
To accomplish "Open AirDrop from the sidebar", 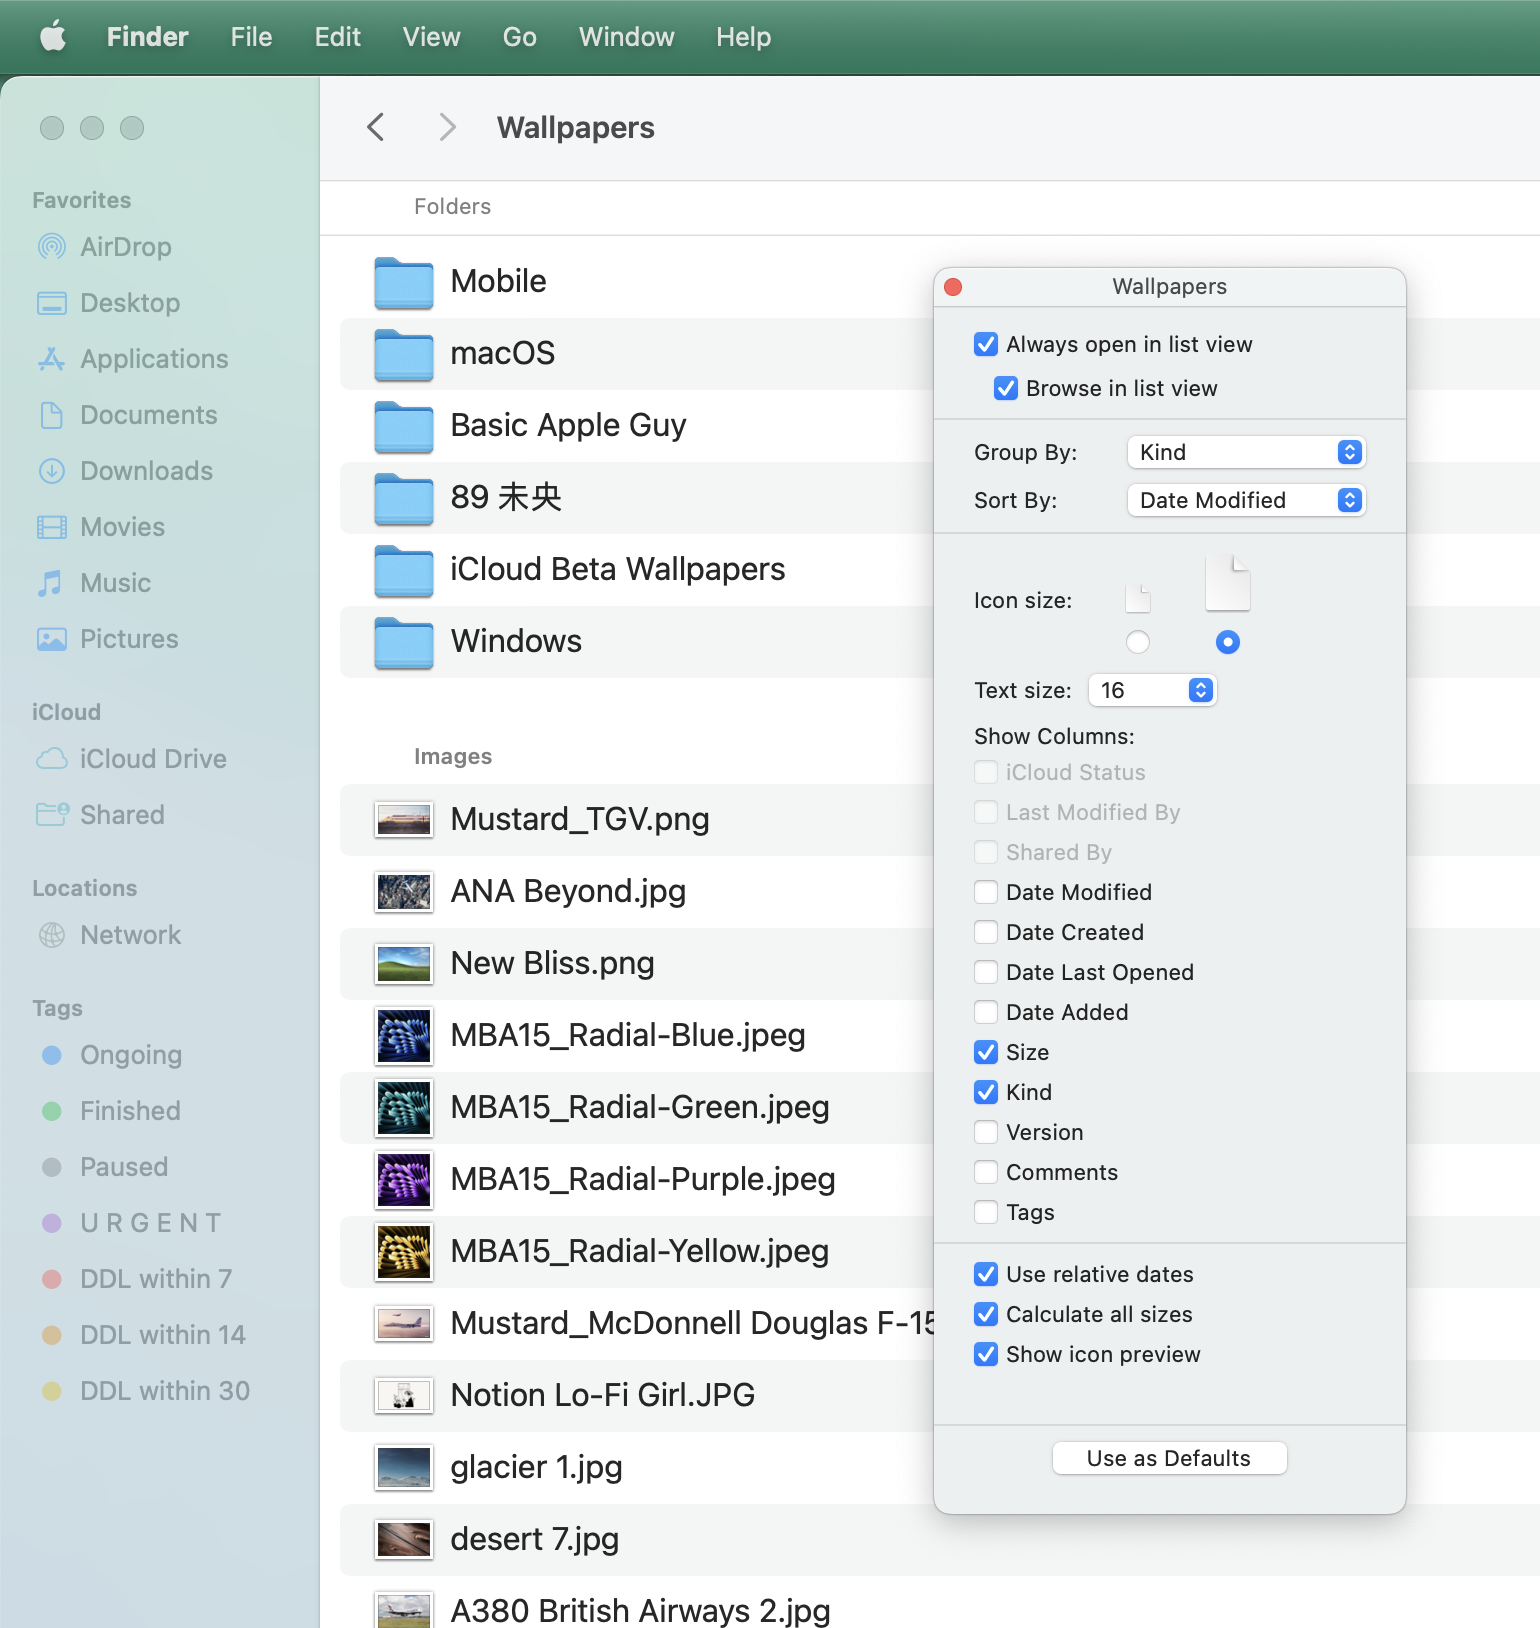I will point(125,247).
